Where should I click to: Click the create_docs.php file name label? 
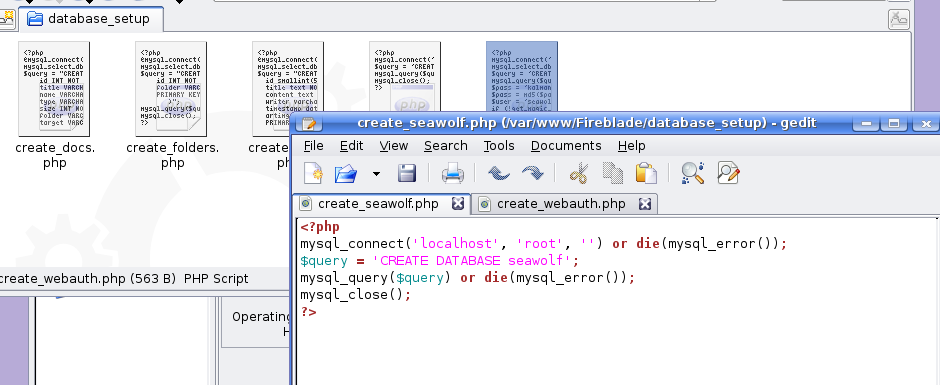coord(55,155)
